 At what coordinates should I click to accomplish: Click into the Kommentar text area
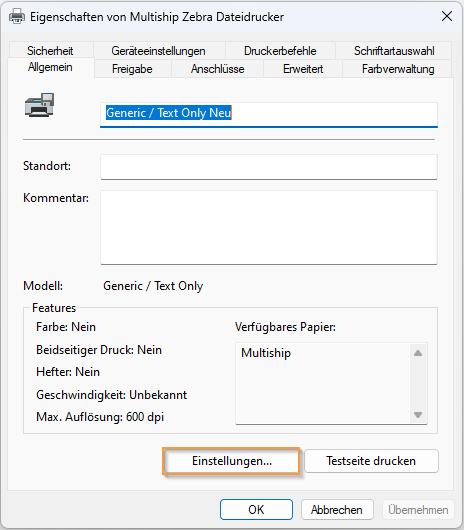point(269,227)
